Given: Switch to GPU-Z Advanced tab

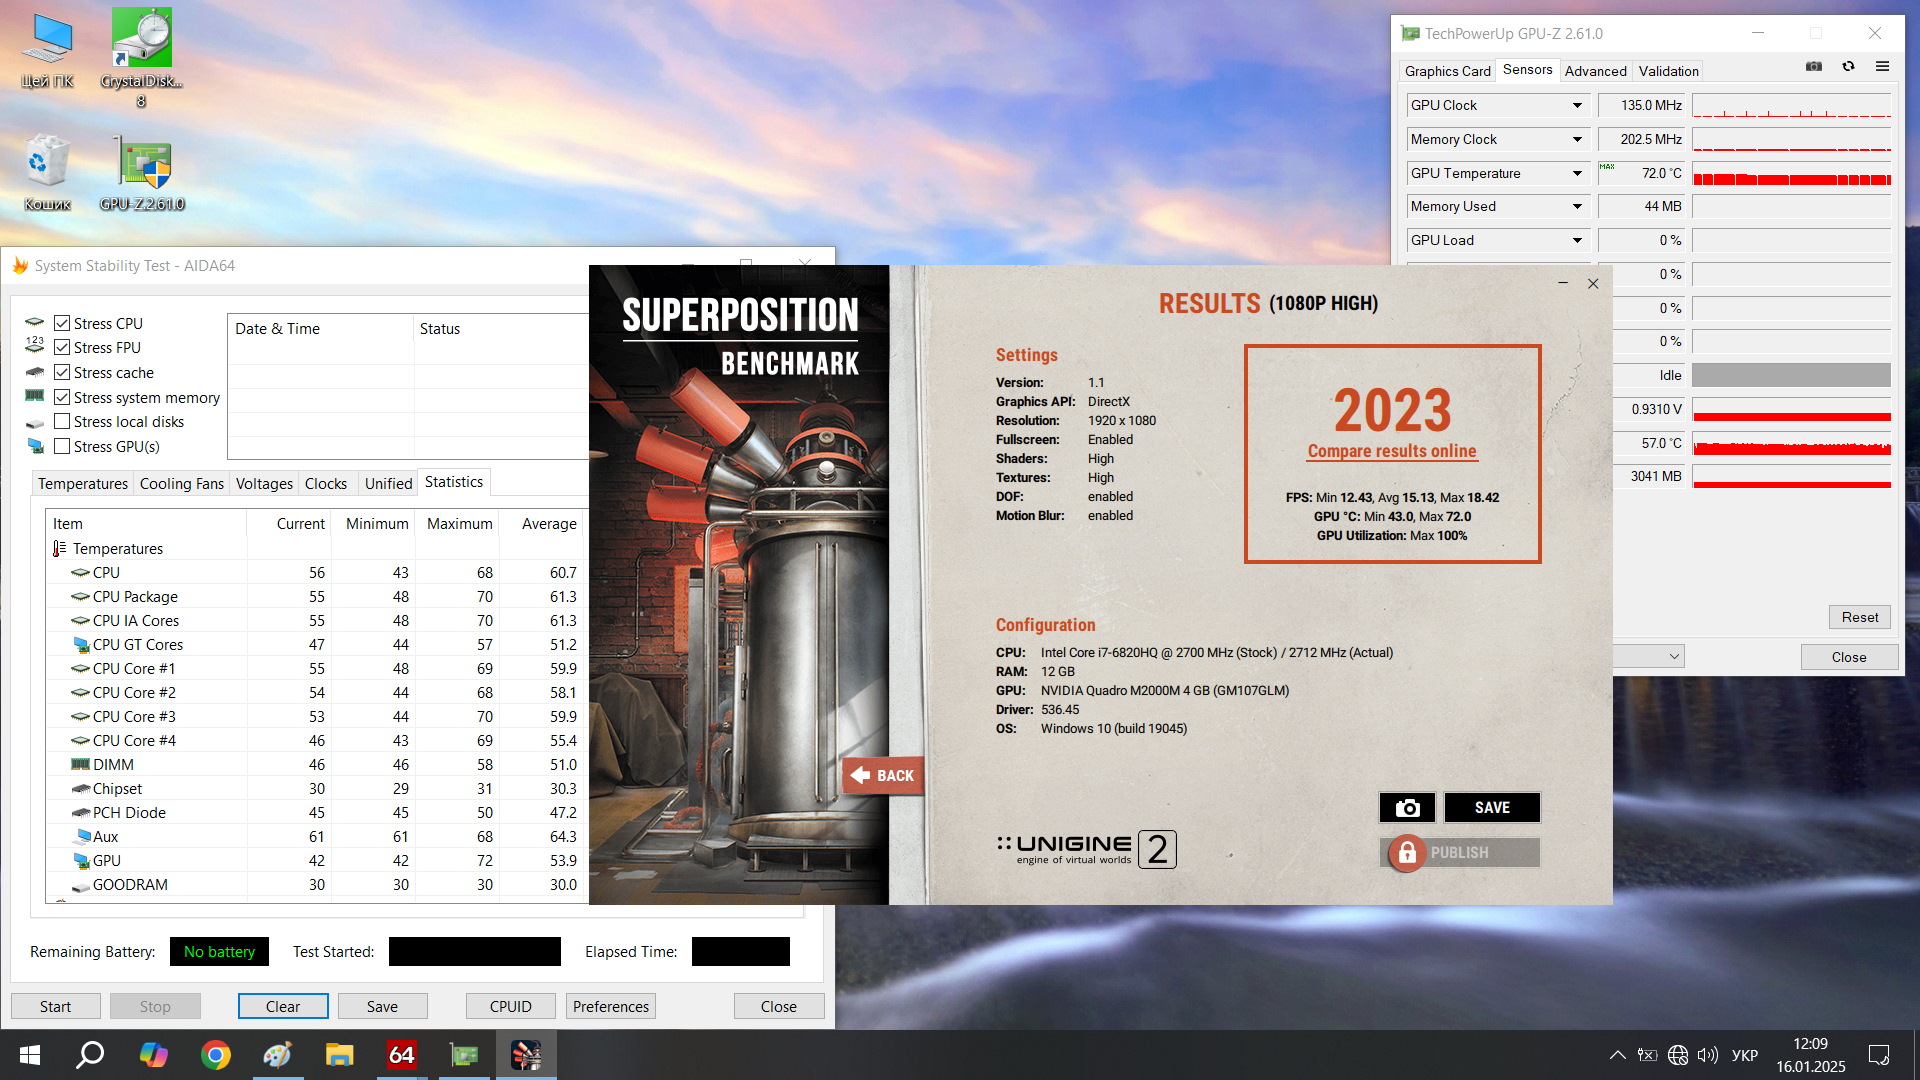Looking at the screenshot, I should click(x=1595, y=71).
